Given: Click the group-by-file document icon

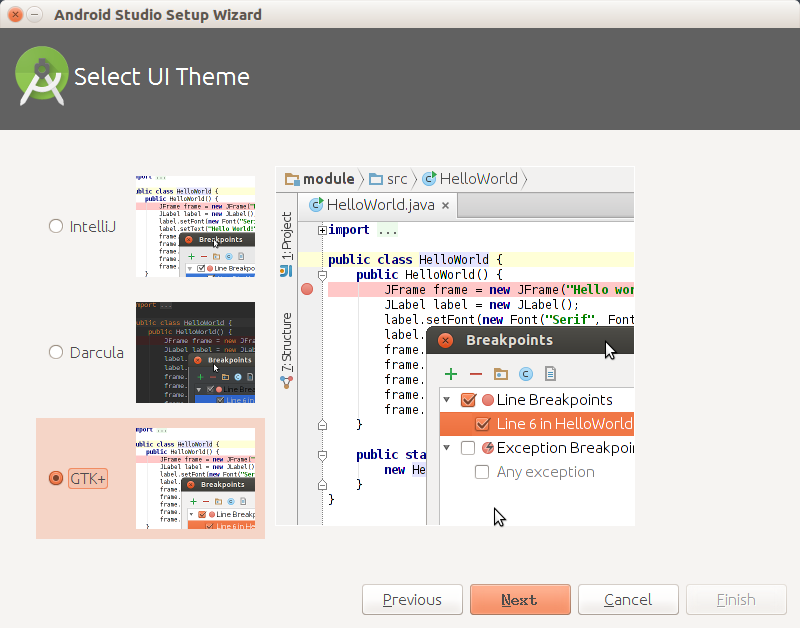Looking at the screenshot, I should pos(550,374).
